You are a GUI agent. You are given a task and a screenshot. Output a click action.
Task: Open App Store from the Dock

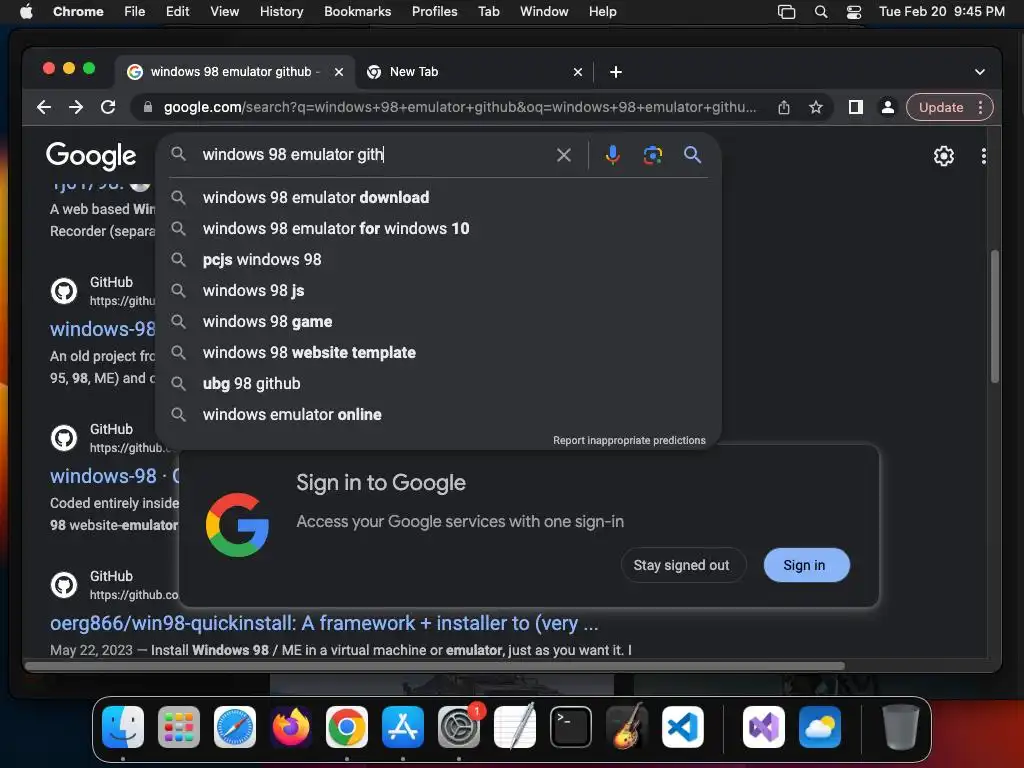403,727
